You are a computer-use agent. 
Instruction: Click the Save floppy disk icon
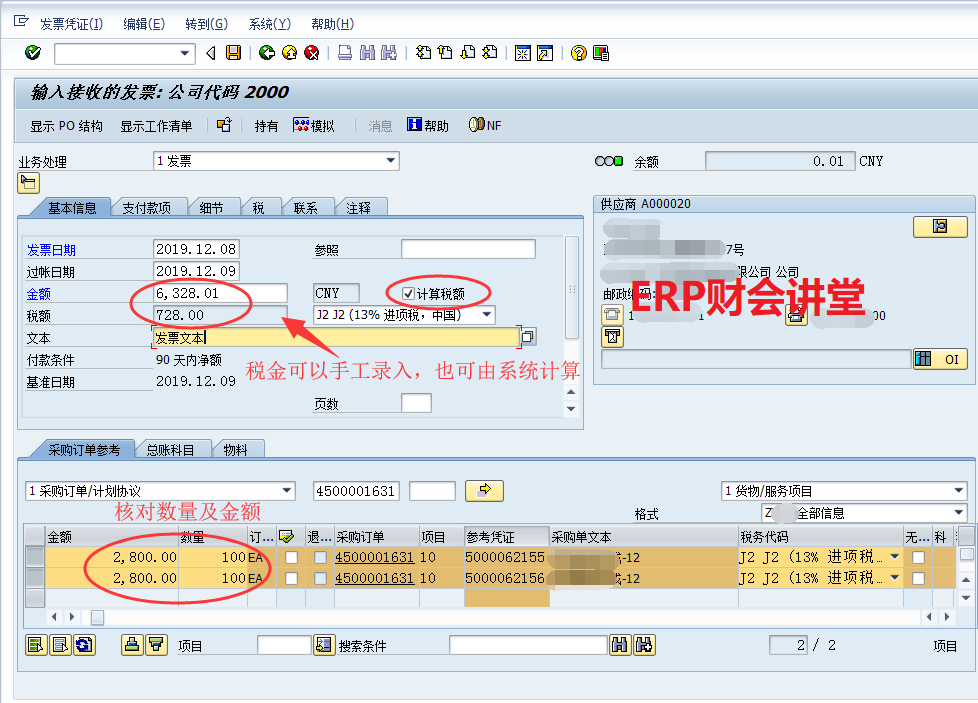pos(233,53)
